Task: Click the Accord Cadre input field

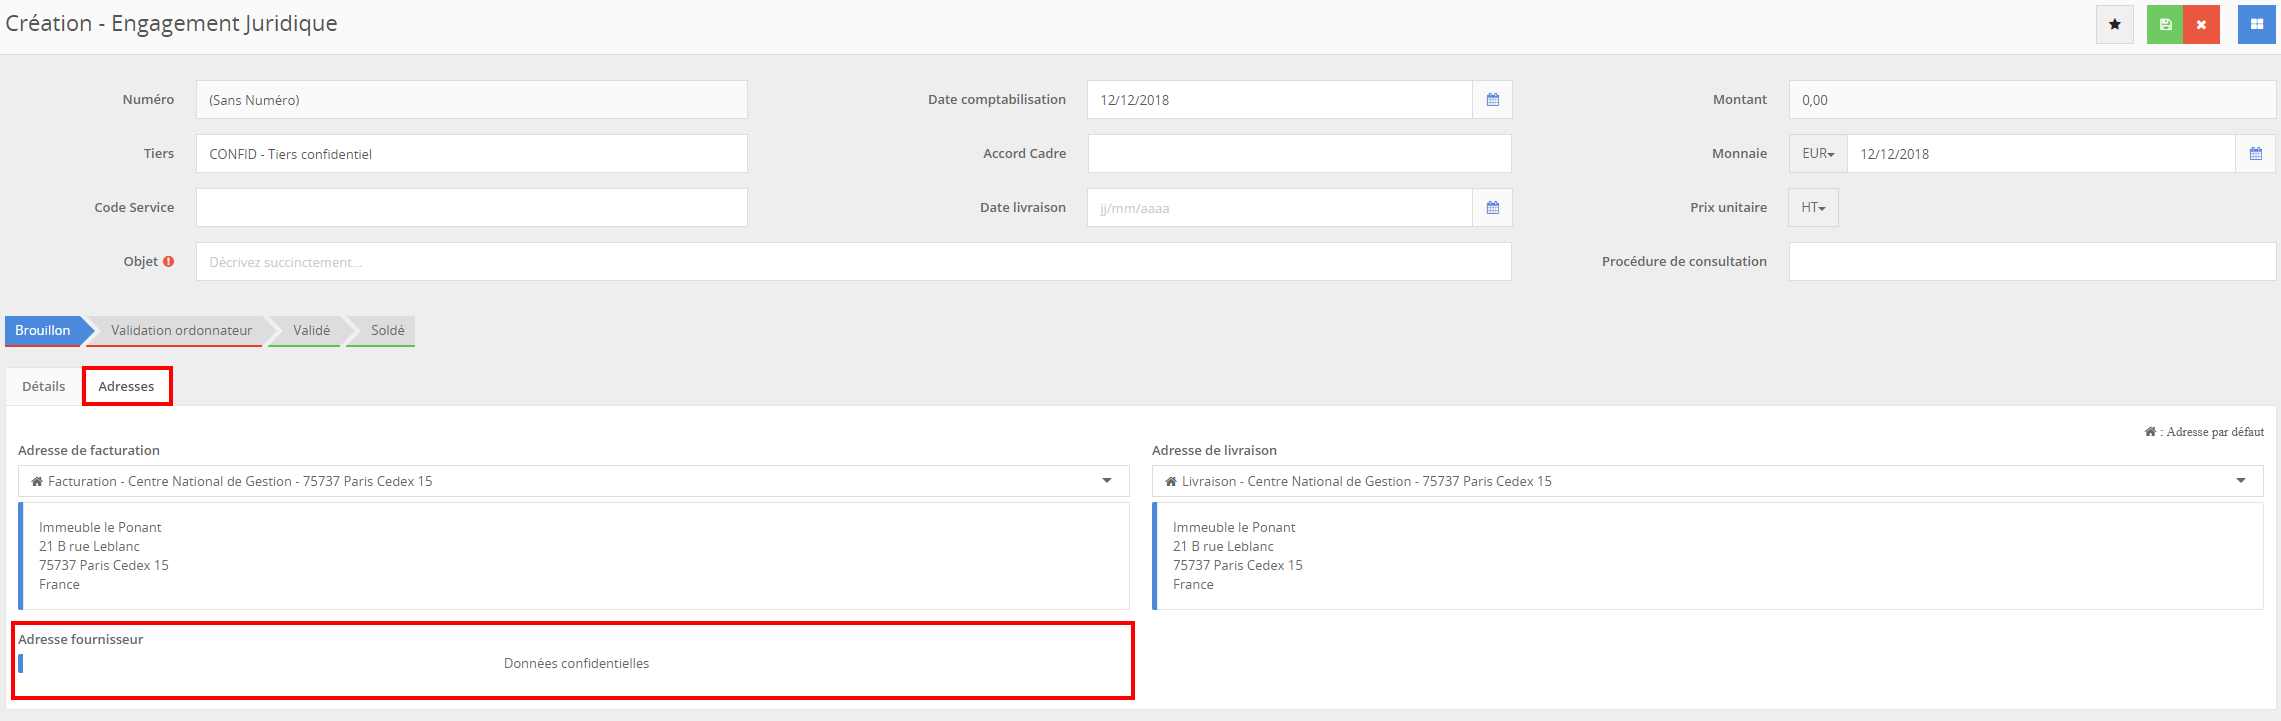Action: (x=1298, y=154)
